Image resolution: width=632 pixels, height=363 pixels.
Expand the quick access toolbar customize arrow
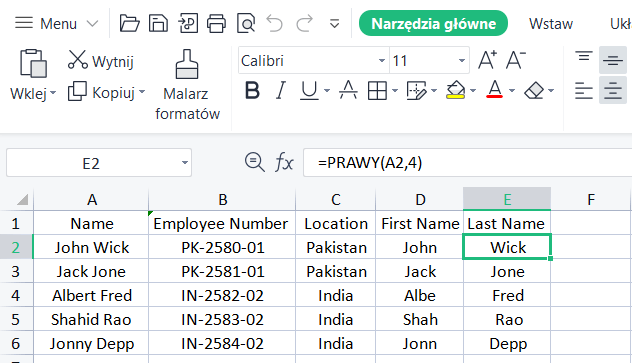pyautogui.click(x=334, y=24)
